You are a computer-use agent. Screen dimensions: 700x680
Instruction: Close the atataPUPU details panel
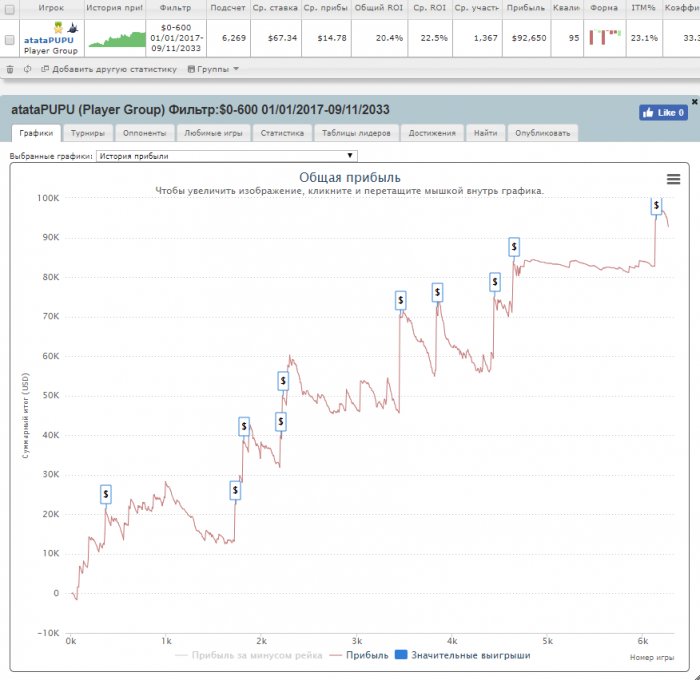[695, 101]
